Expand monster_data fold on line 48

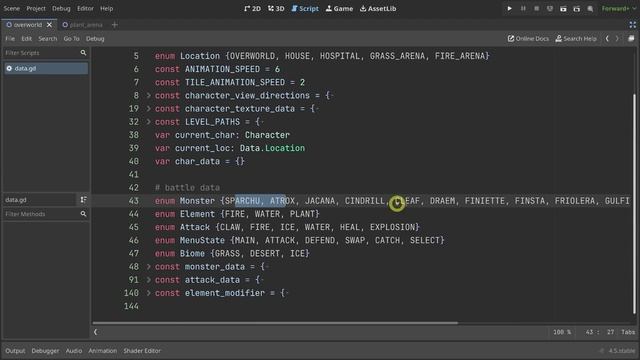(149, 267)
